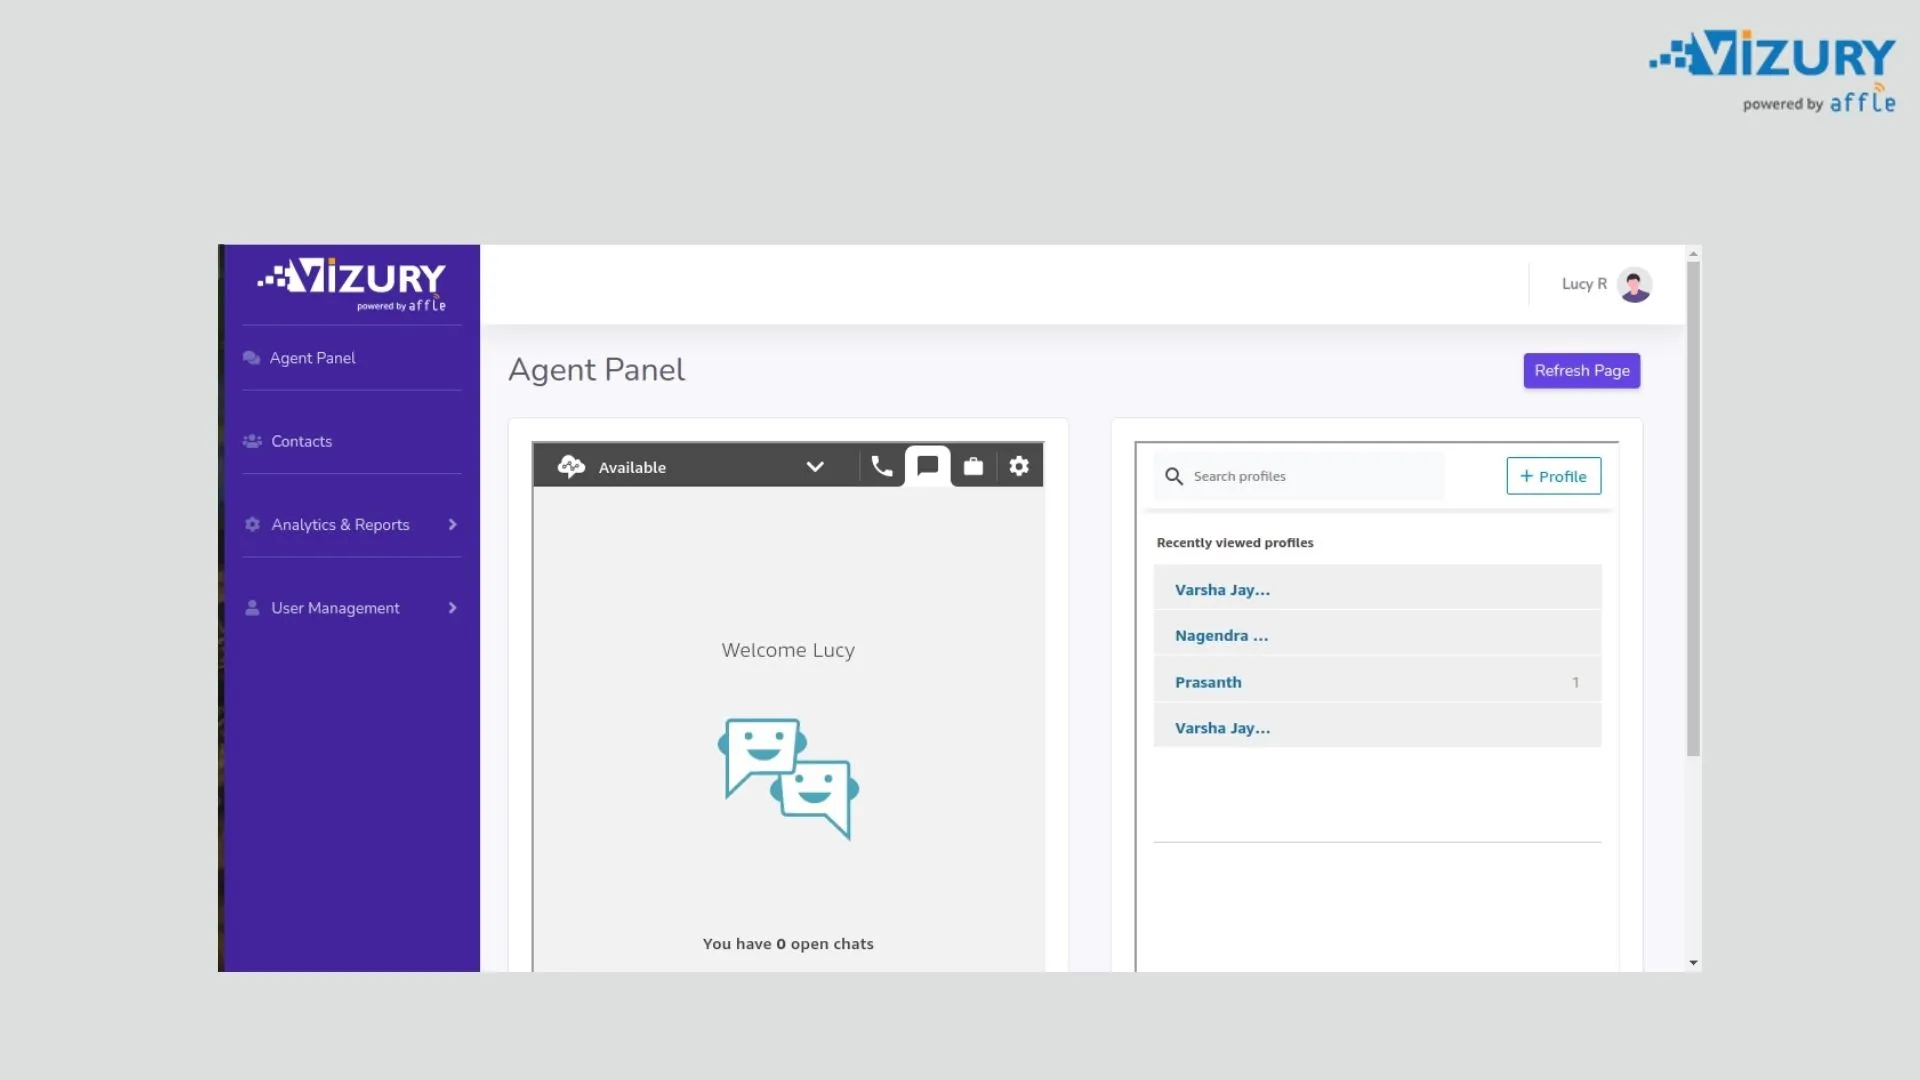Click the Vizury logo in sidebar
The width and height of the screenshot is (1920, 1080).
pos(352,285)
